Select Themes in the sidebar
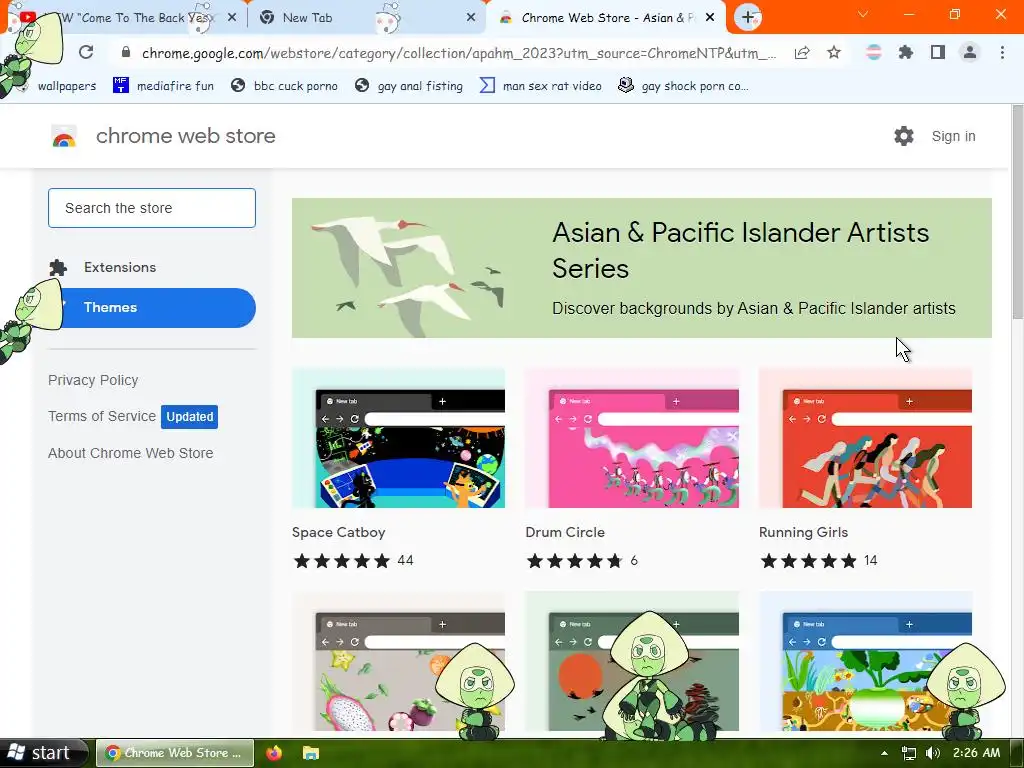 coord(152,308)
